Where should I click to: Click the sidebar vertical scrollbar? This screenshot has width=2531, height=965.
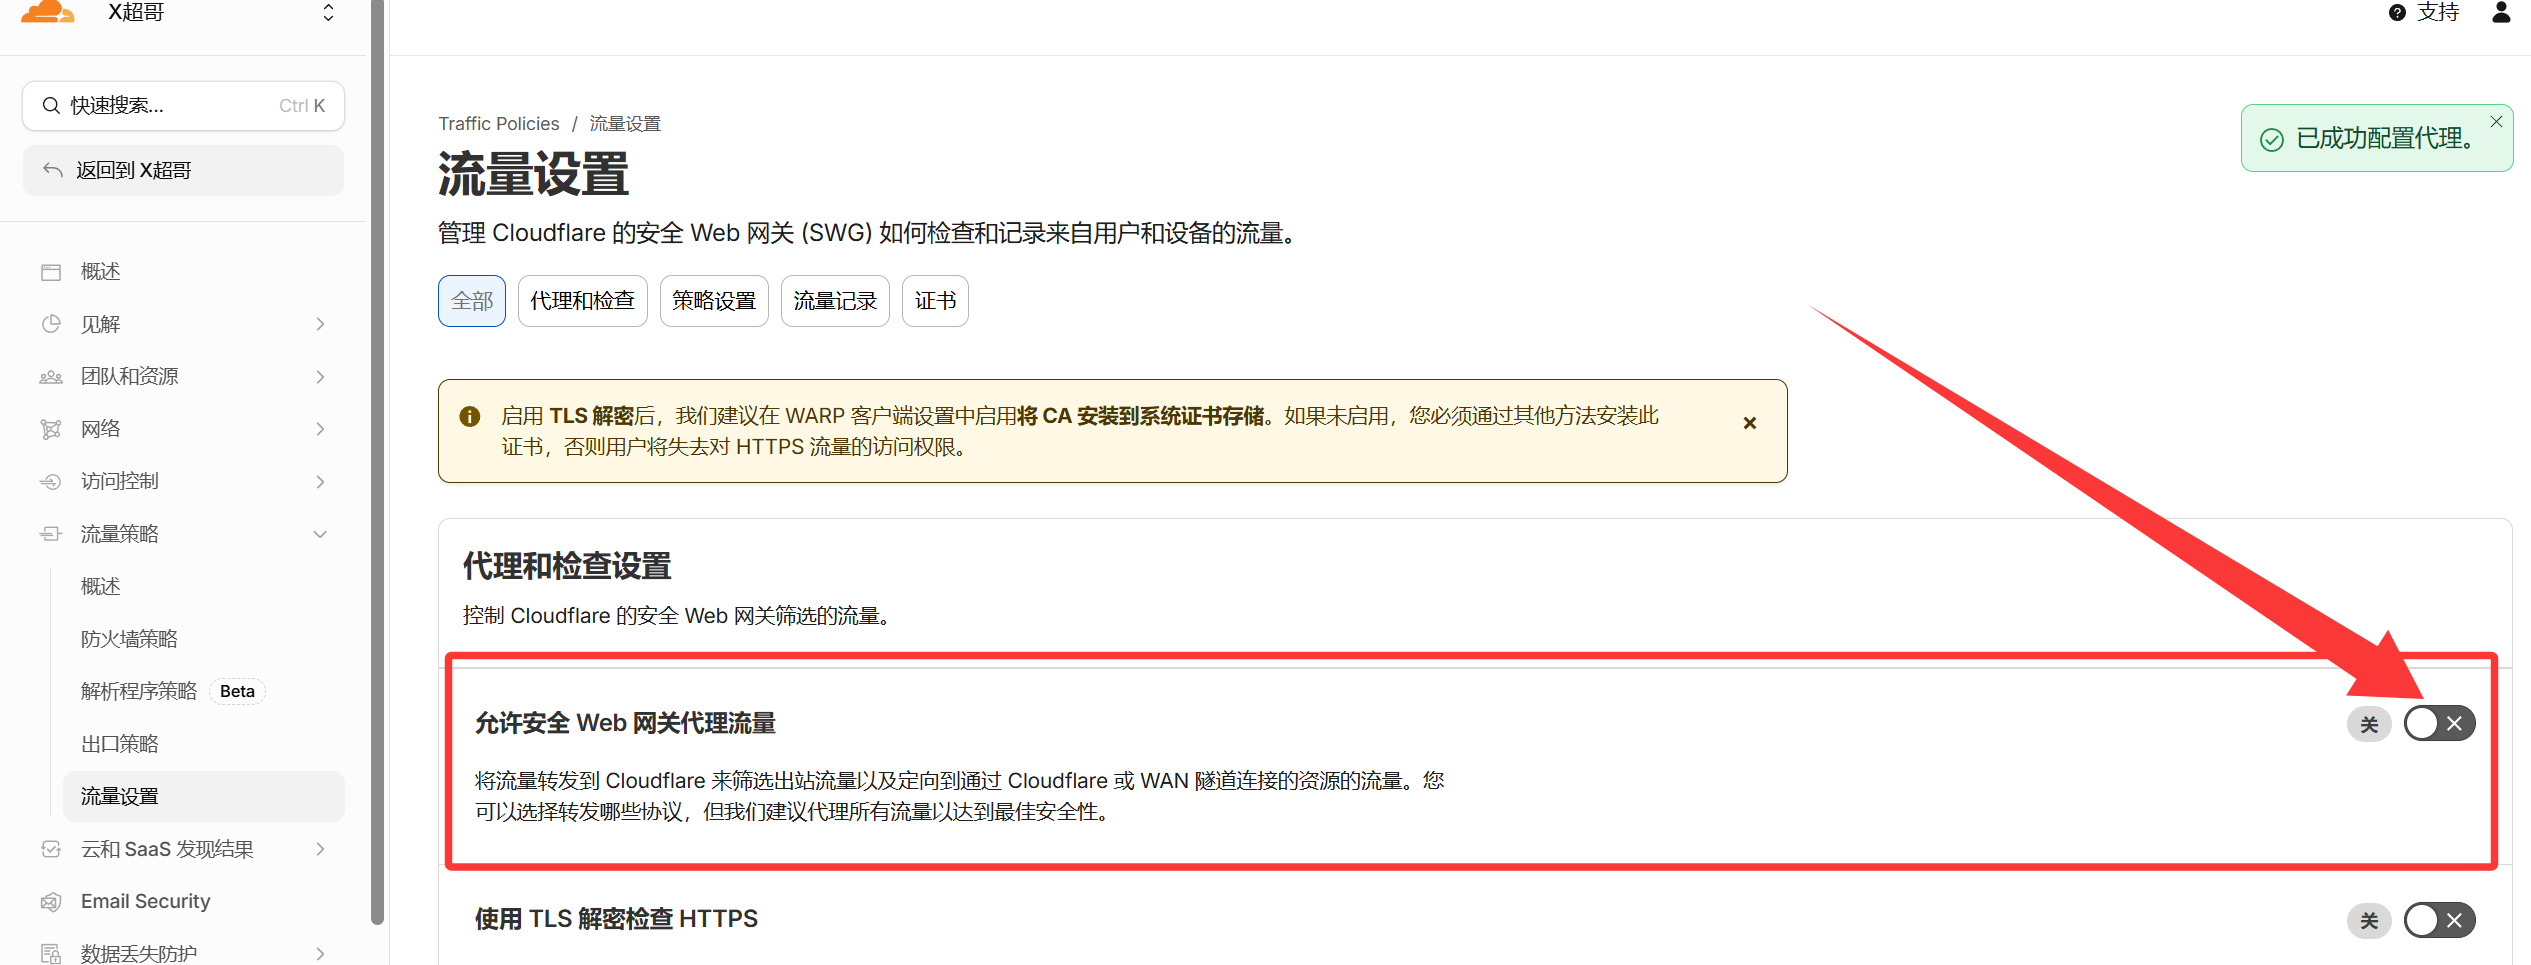[377, 460]
